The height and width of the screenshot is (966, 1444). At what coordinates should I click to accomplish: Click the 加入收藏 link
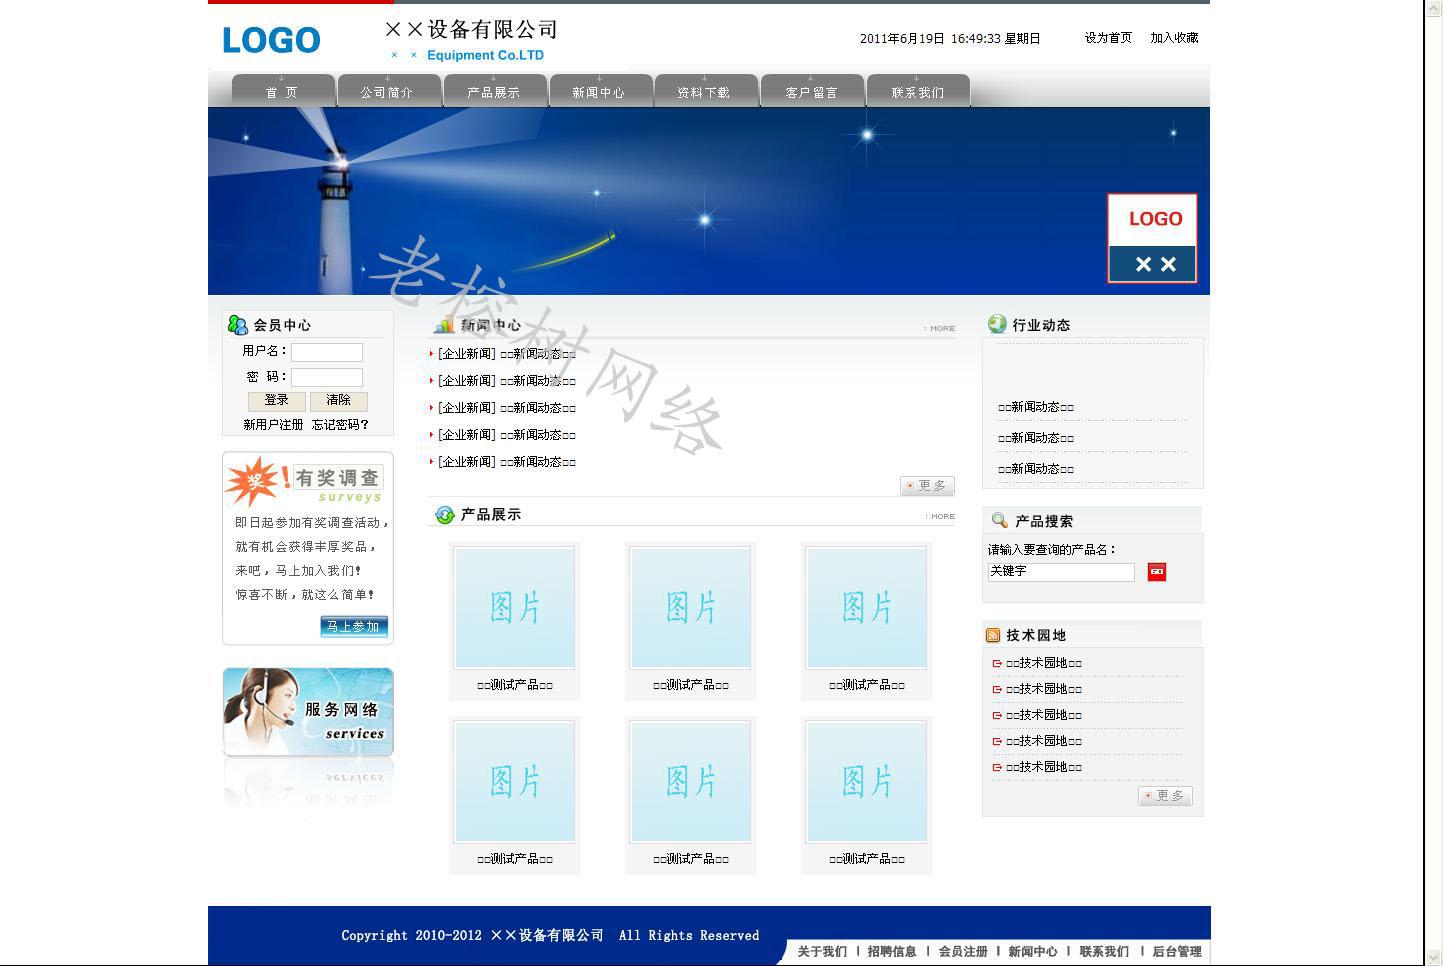(x=1174, y=38)
